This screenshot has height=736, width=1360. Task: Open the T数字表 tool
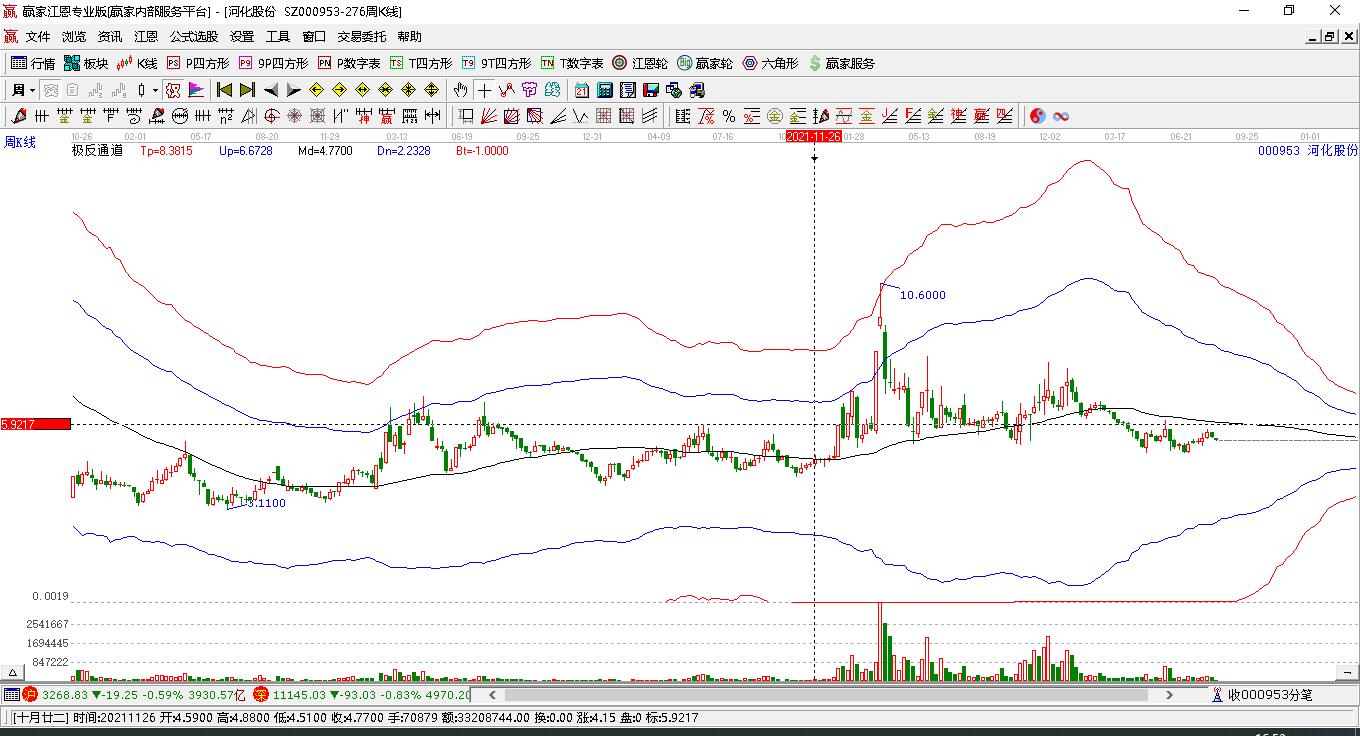coord(572,63)
